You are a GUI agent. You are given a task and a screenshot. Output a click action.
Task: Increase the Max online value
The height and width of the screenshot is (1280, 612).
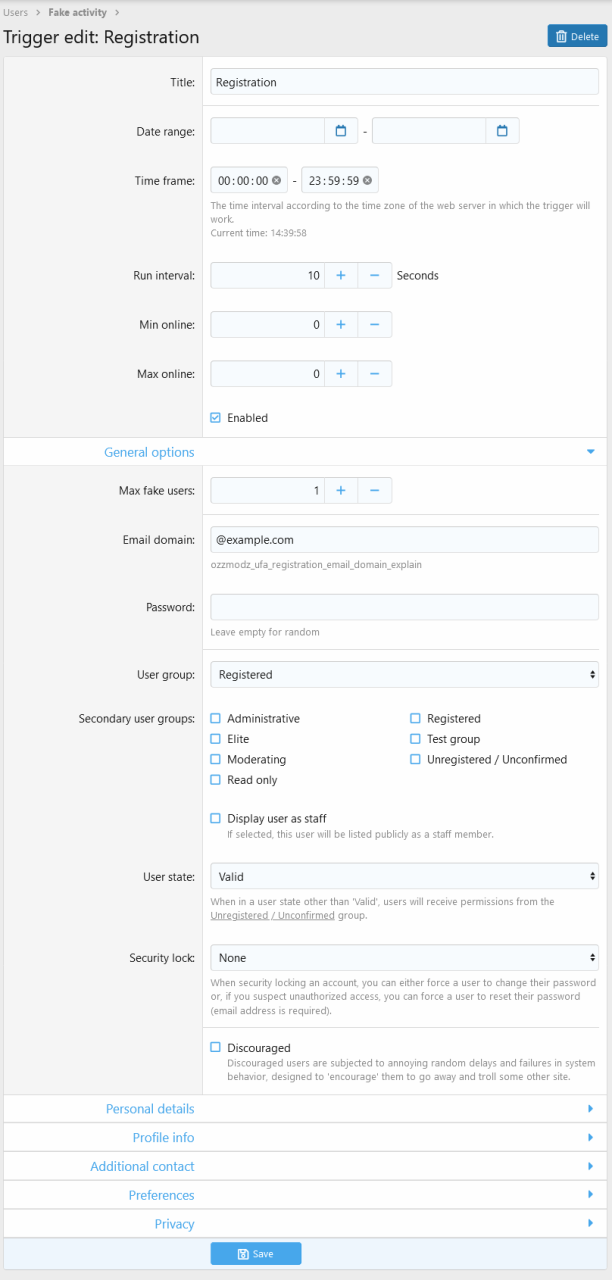coord(340,373)
